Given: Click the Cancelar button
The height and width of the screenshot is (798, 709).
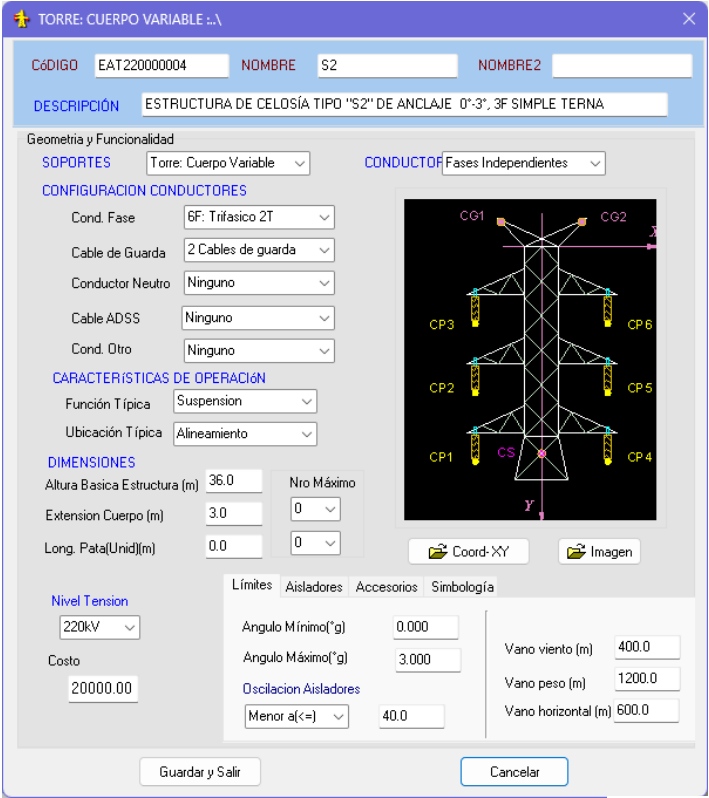Looking at the screenshot, I should pos(514,772).
